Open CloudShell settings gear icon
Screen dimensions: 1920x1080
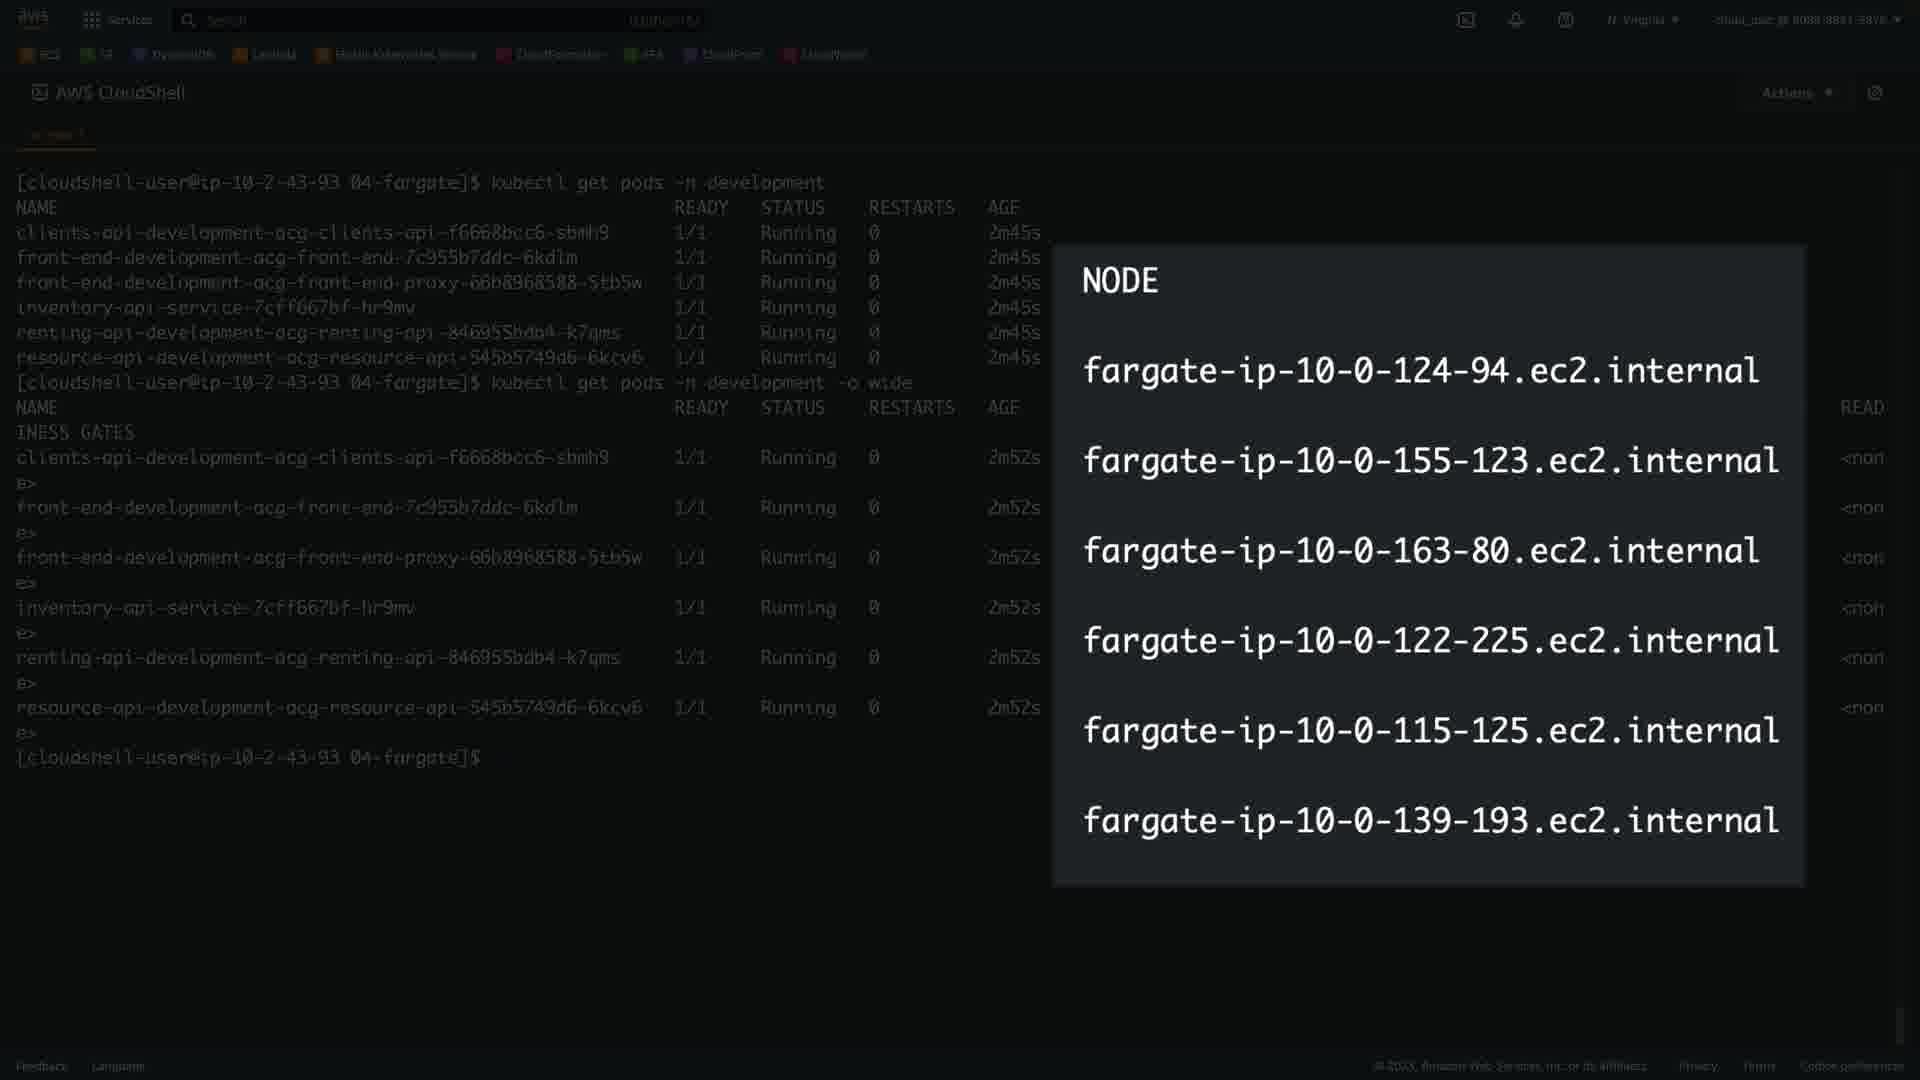(1874, 93)
